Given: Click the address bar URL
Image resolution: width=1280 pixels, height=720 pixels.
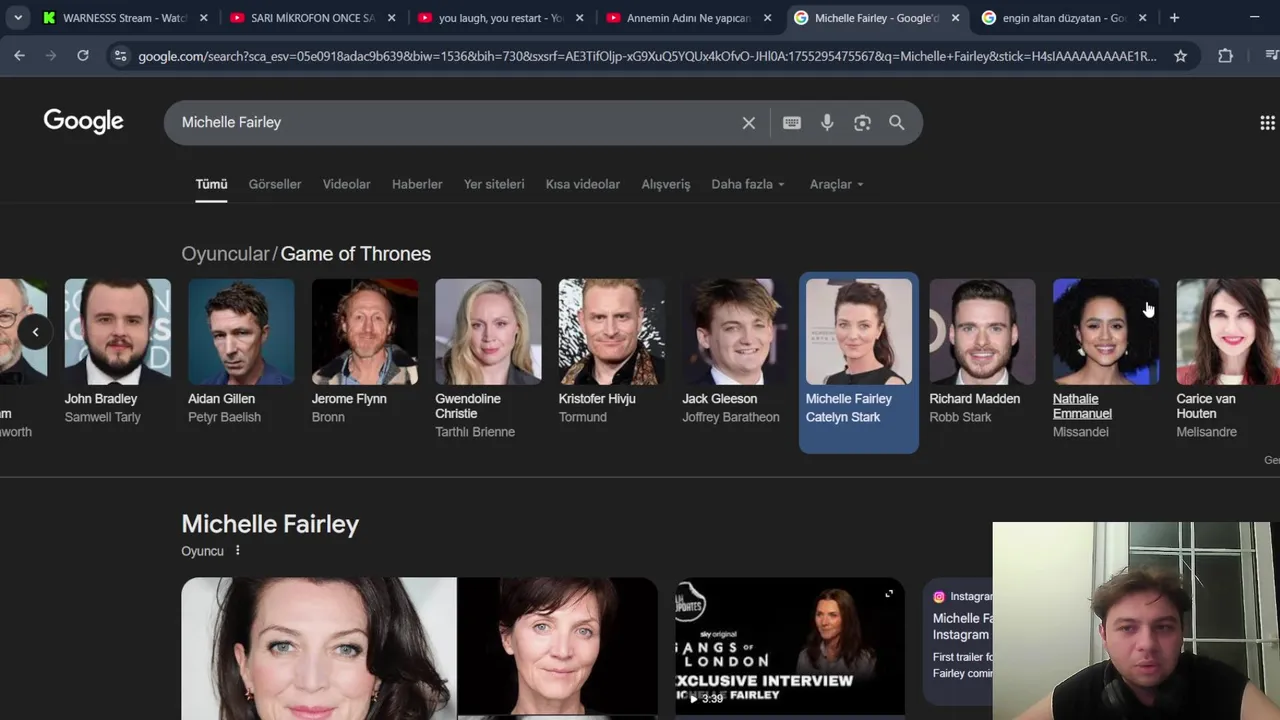Looking at the screenshot, I should point(646,56).
